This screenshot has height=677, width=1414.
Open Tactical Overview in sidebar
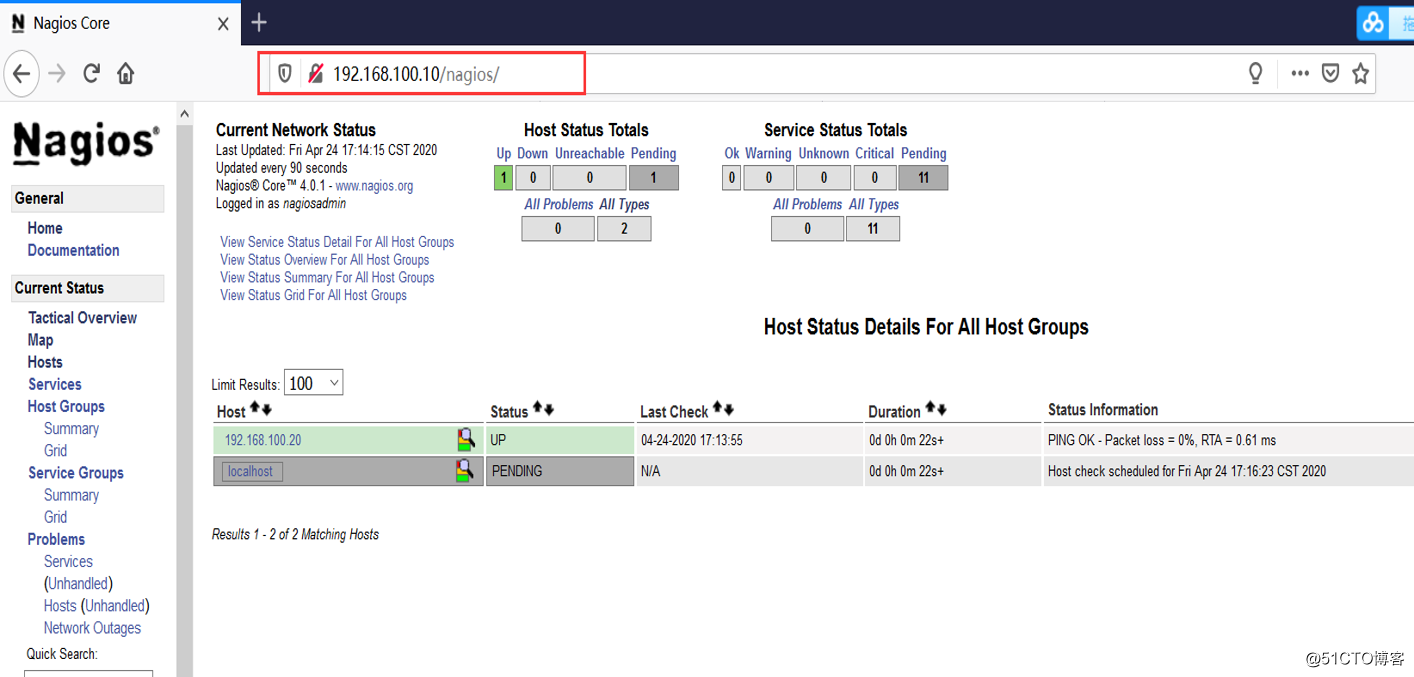click(x=83, y=317)
